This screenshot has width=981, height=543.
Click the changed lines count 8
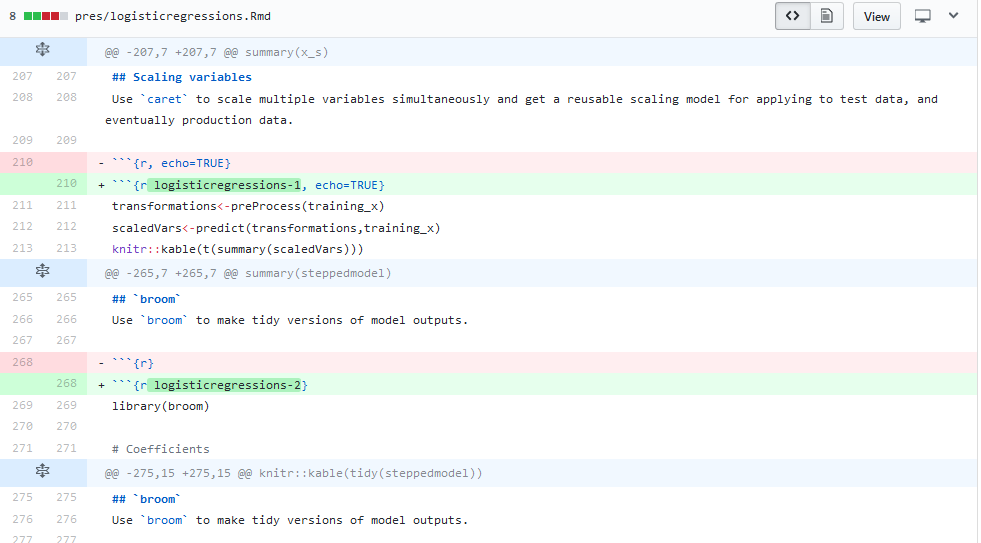(x=13, y=16)
